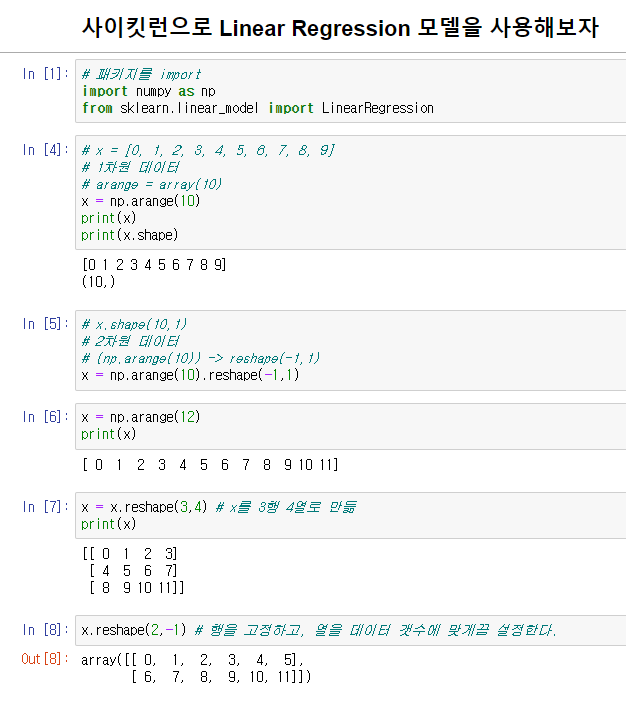Click the output row '[ 0 1 2 ... 10 11]'
Viewport: 626px width, 703px height.
pos(210,465)
